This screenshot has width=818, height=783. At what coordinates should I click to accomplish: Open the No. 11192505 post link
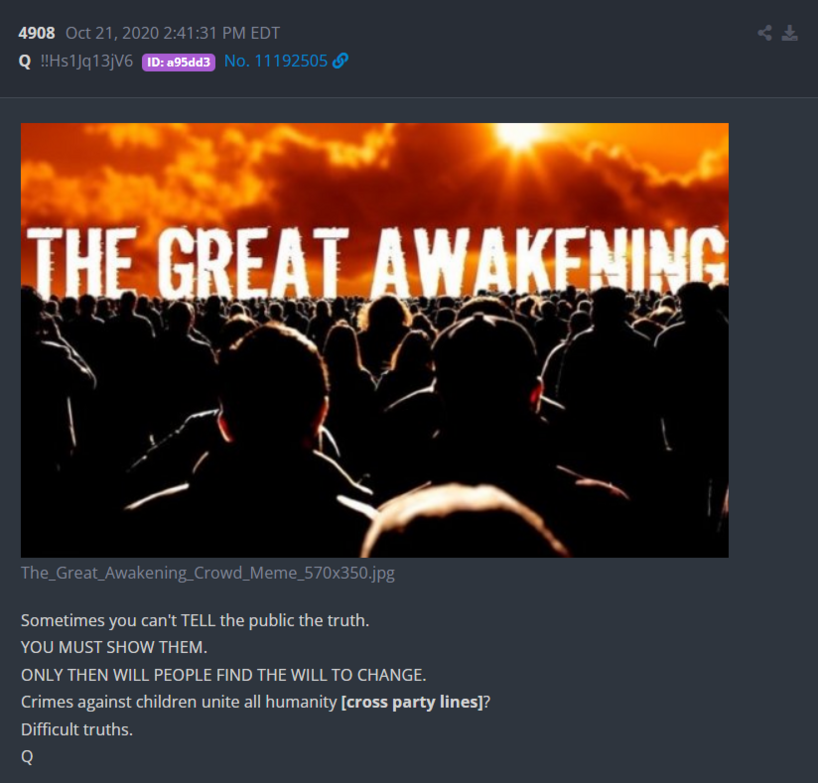point(275,61)
